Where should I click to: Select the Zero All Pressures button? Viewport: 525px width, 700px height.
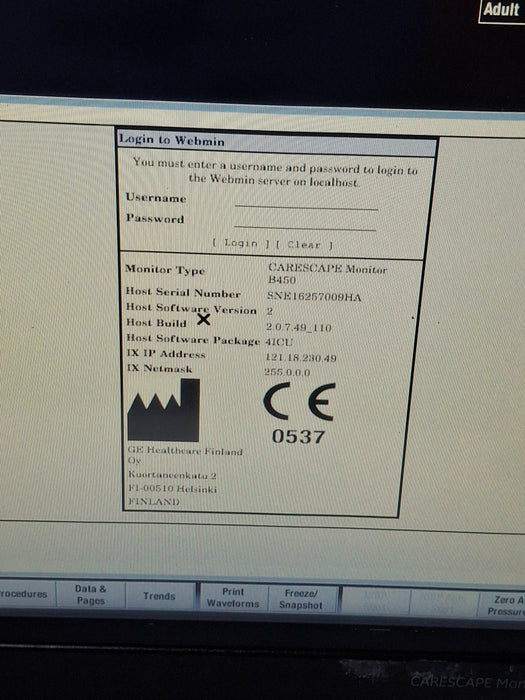503,605
